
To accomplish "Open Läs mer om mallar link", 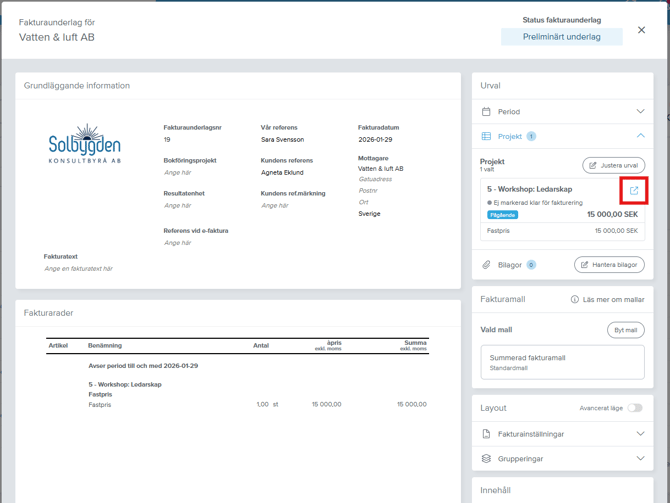I will [x=614, y=299].
